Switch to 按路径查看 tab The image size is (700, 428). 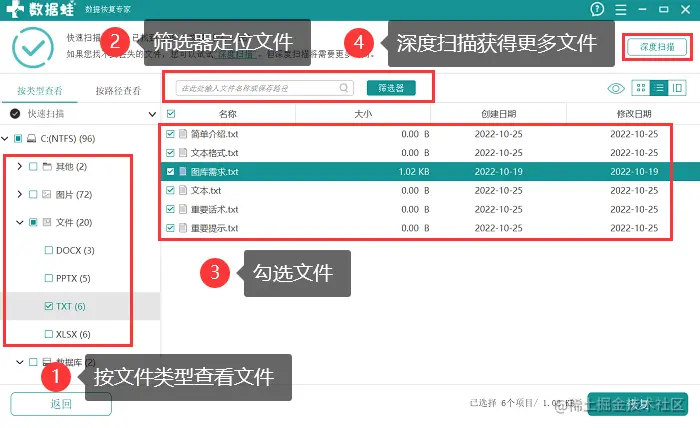[x=118, y=91]
